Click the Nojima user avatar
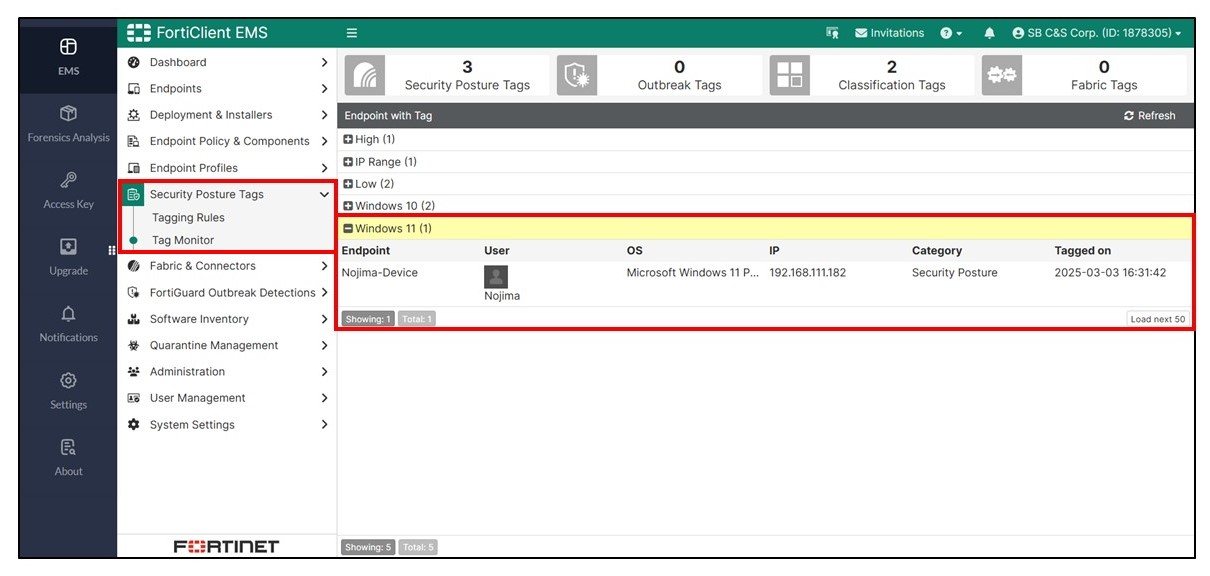Viewport: 1210px width, 576px height. [x=496, y=277]
